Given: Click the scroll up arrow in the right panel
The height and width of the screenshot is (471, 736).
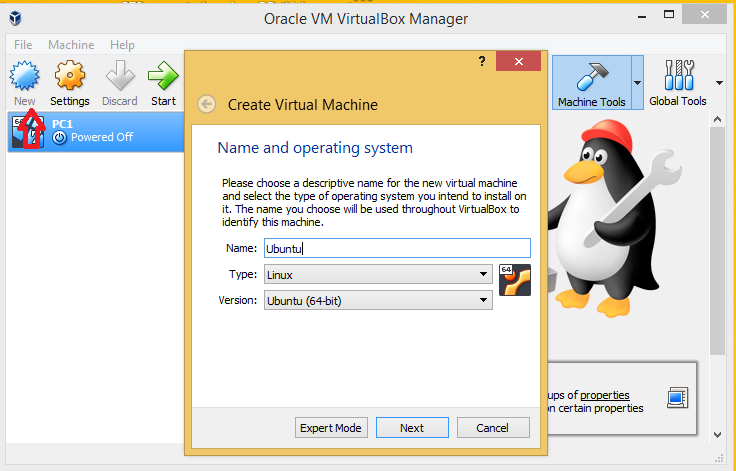Looking at the screenshot, I should click(x=717, y=119).
